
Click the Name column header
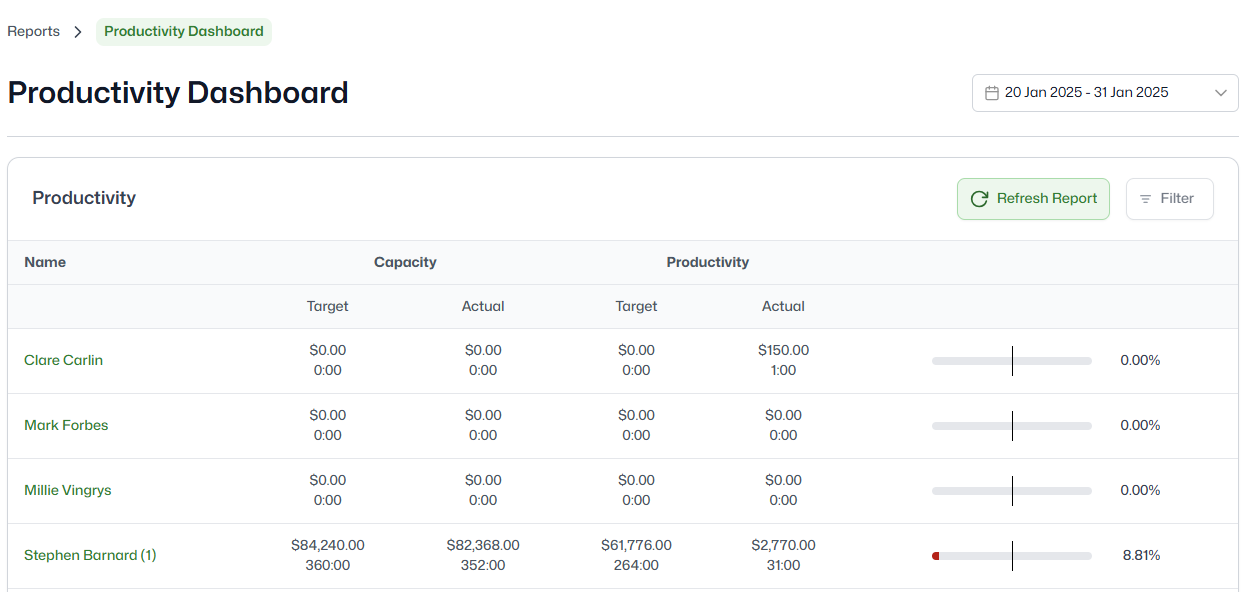(45, 262)
